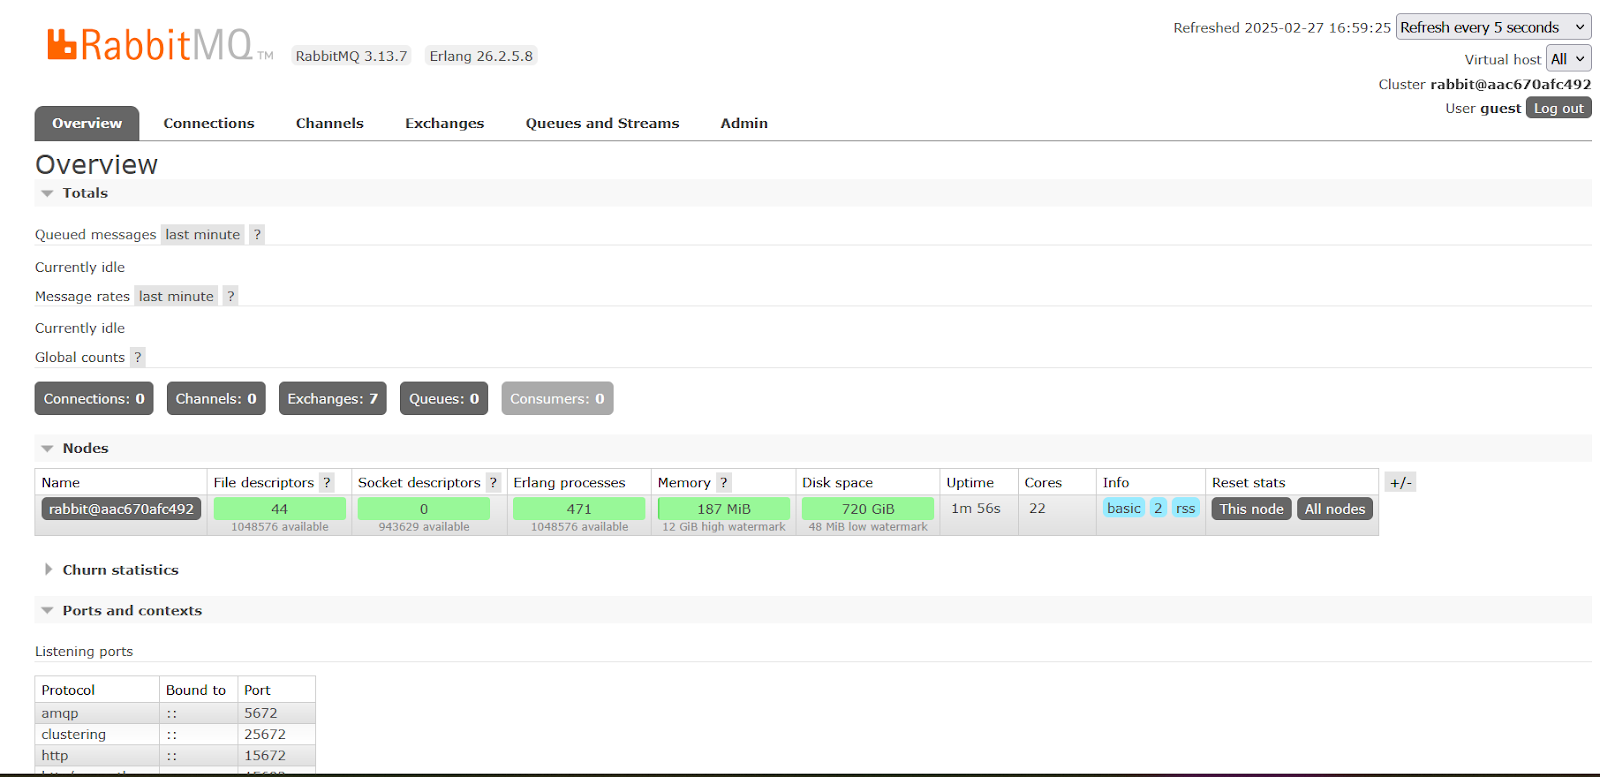1600x777 pixels.
Task: Reset stats for All nodes
Action: [x=1335, y=508]
